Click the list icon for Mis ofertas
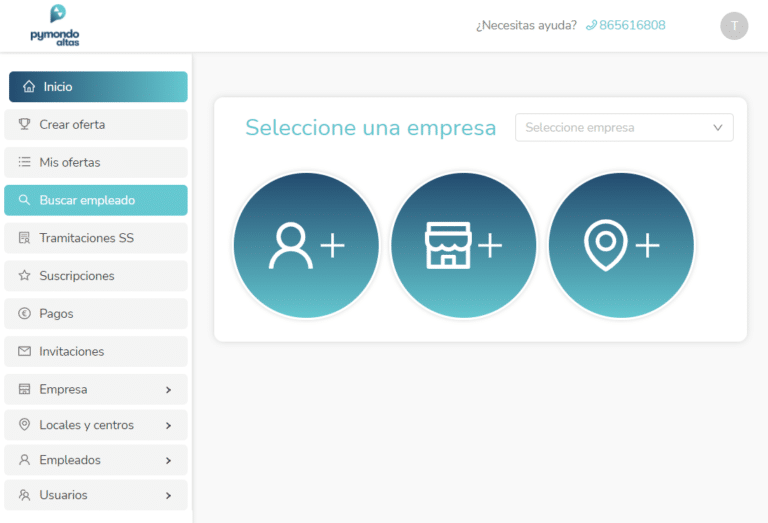The width and height of the screenshot is (768, 523). [x=24, y=162]
